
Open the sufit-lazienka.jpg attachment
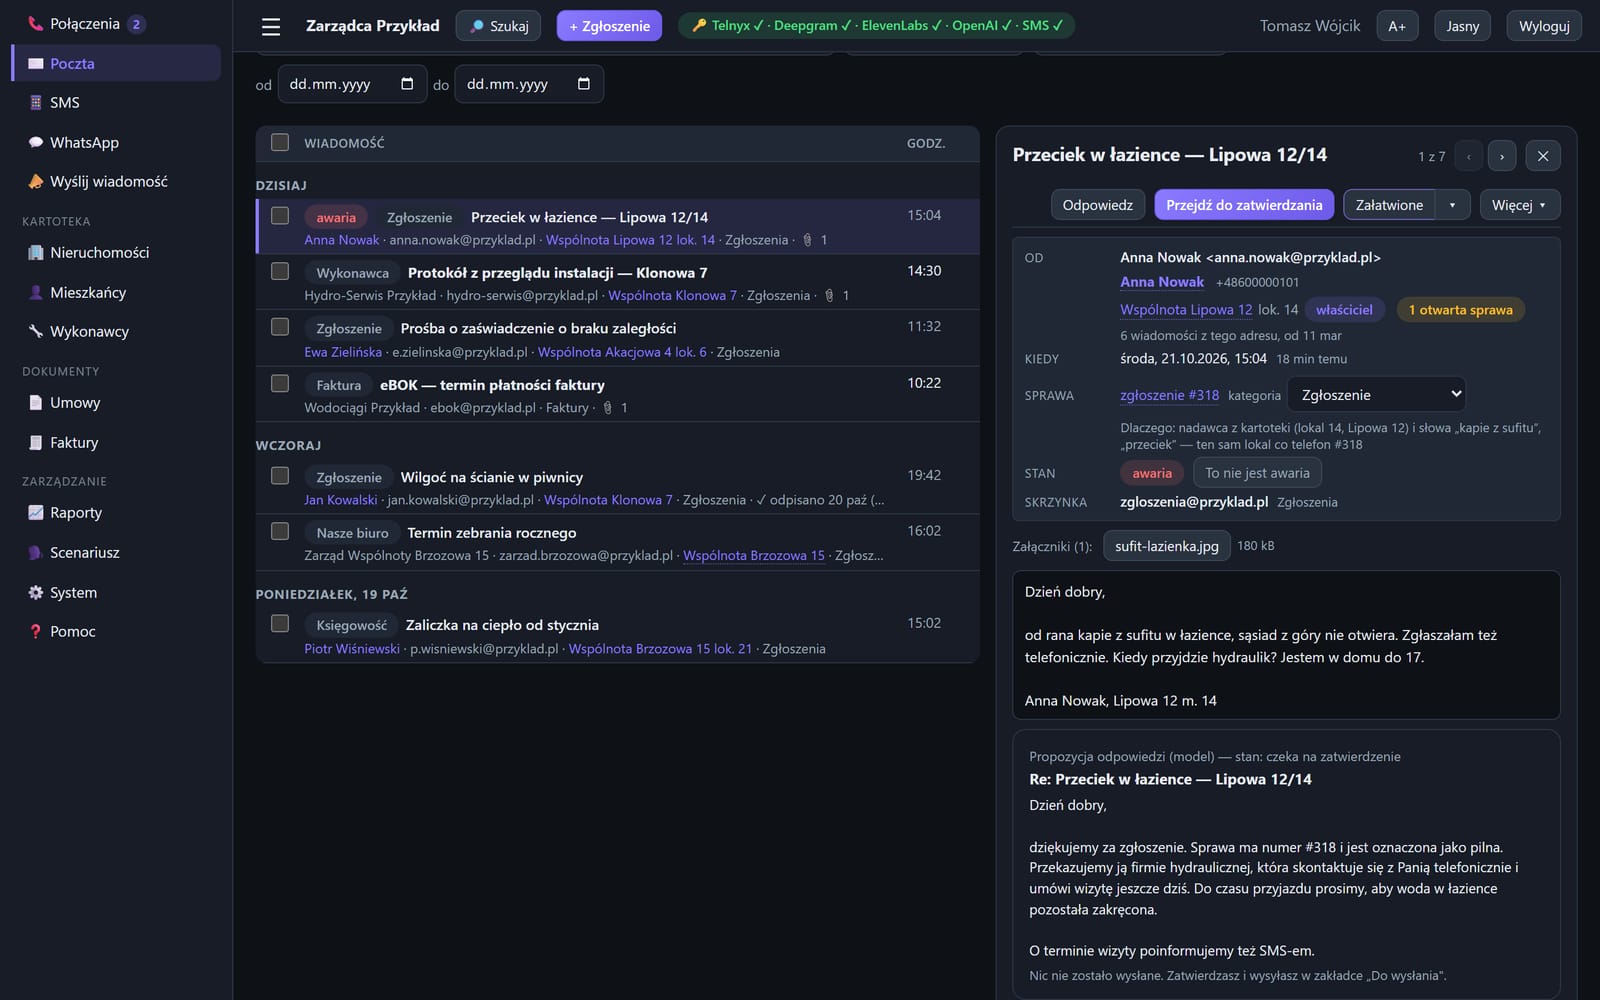click(1166, 546)
